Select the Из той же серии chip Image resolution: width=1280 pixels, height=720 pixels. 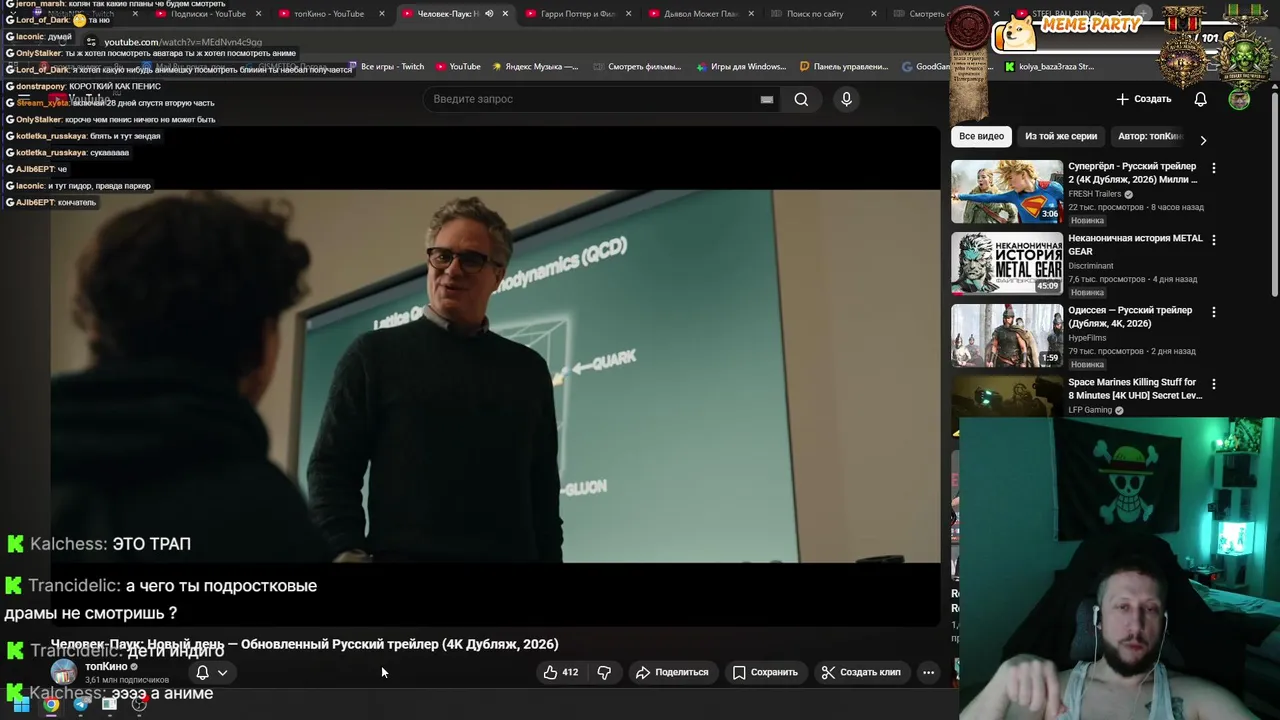coord(1061,136)
